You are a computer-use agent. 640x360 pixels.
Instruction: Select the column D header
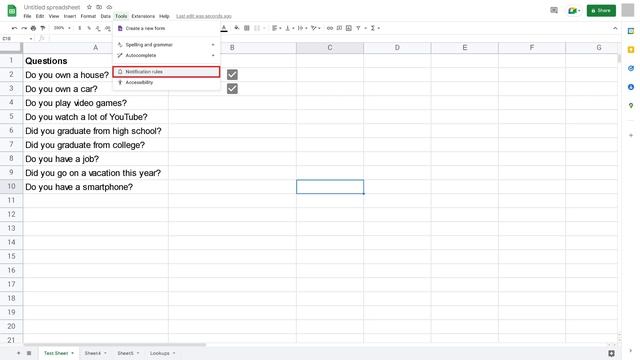[x=397, y=48]
